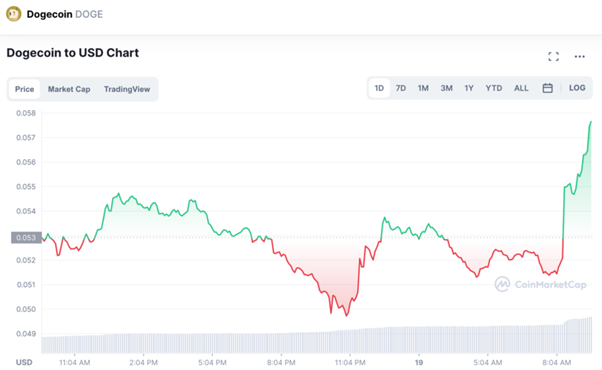602x370 pixels.
Task: Click the CoinMarketCap watermark logo
Action: pos(541,284)
